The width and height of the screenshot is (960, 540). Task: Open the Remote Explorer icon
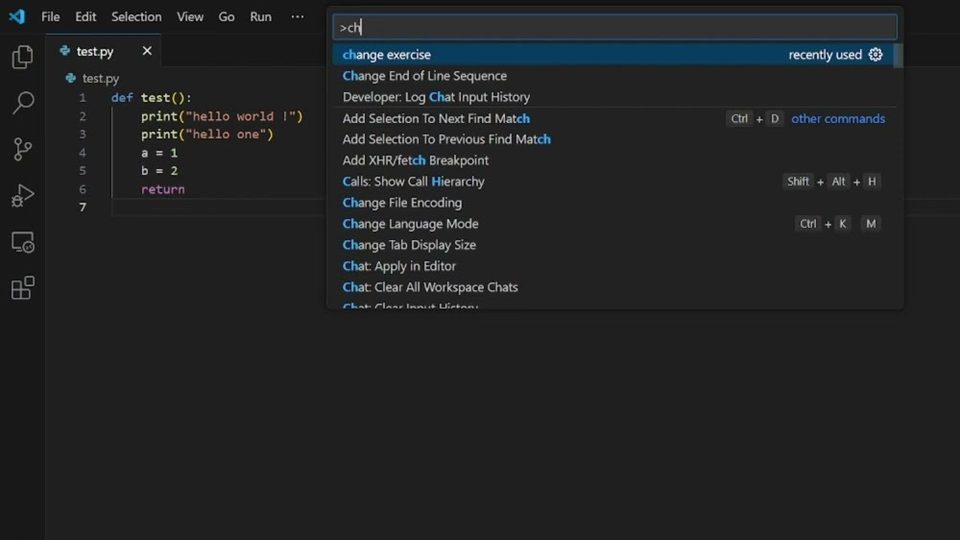point(23,242)
